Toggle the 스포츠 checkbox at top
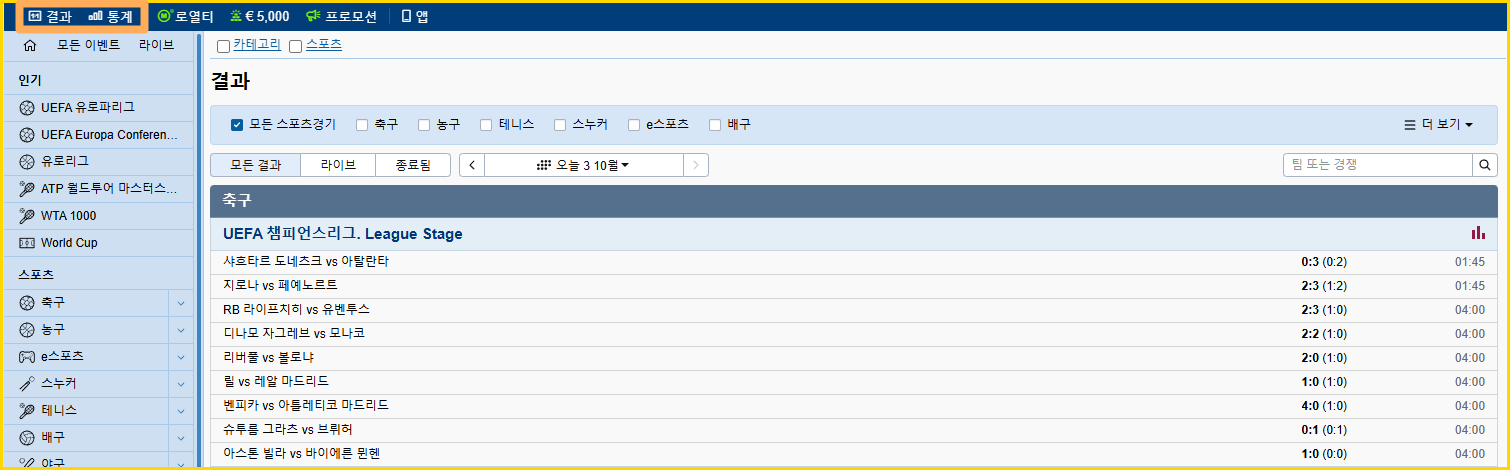 pos(295,46)
